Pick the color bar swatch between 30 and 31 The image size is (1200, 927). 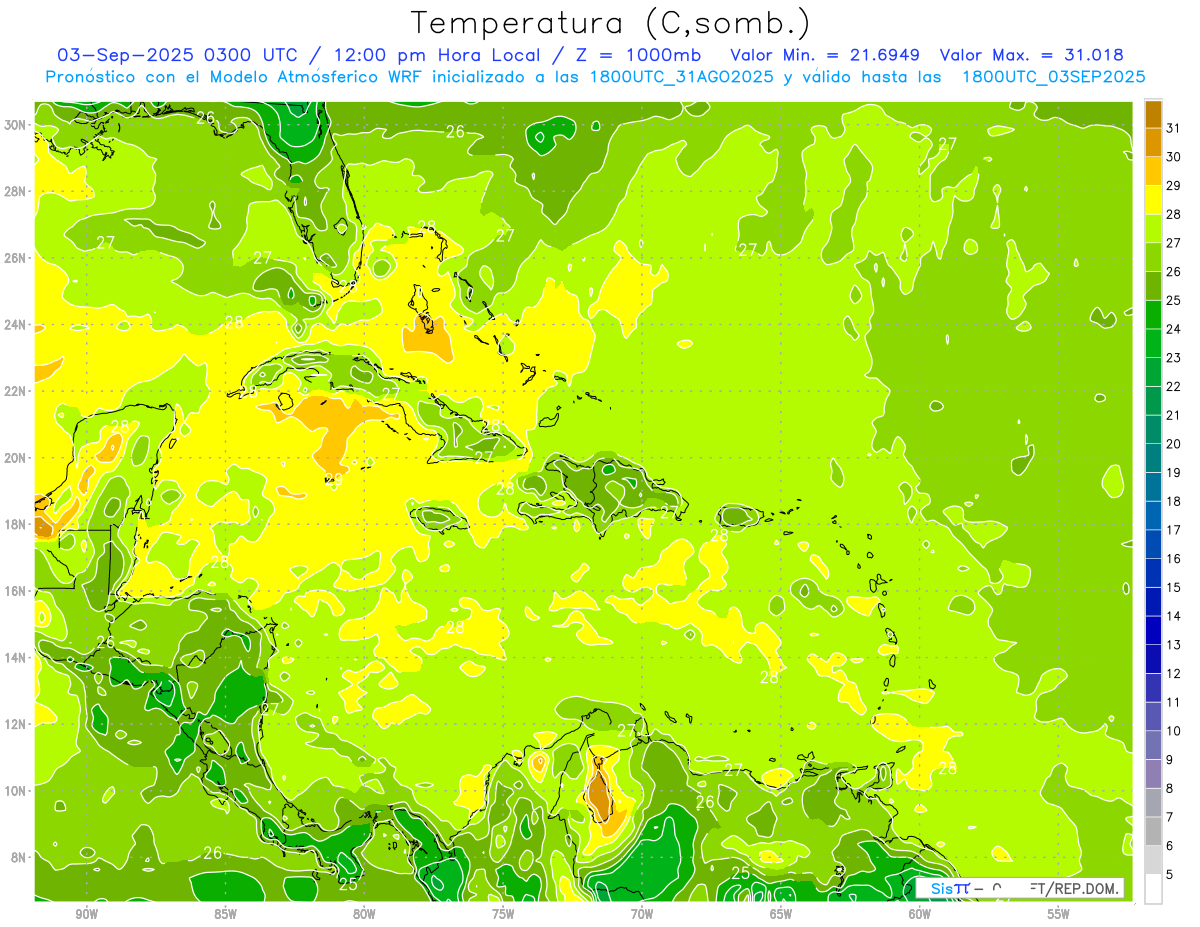coord(1153,143)
